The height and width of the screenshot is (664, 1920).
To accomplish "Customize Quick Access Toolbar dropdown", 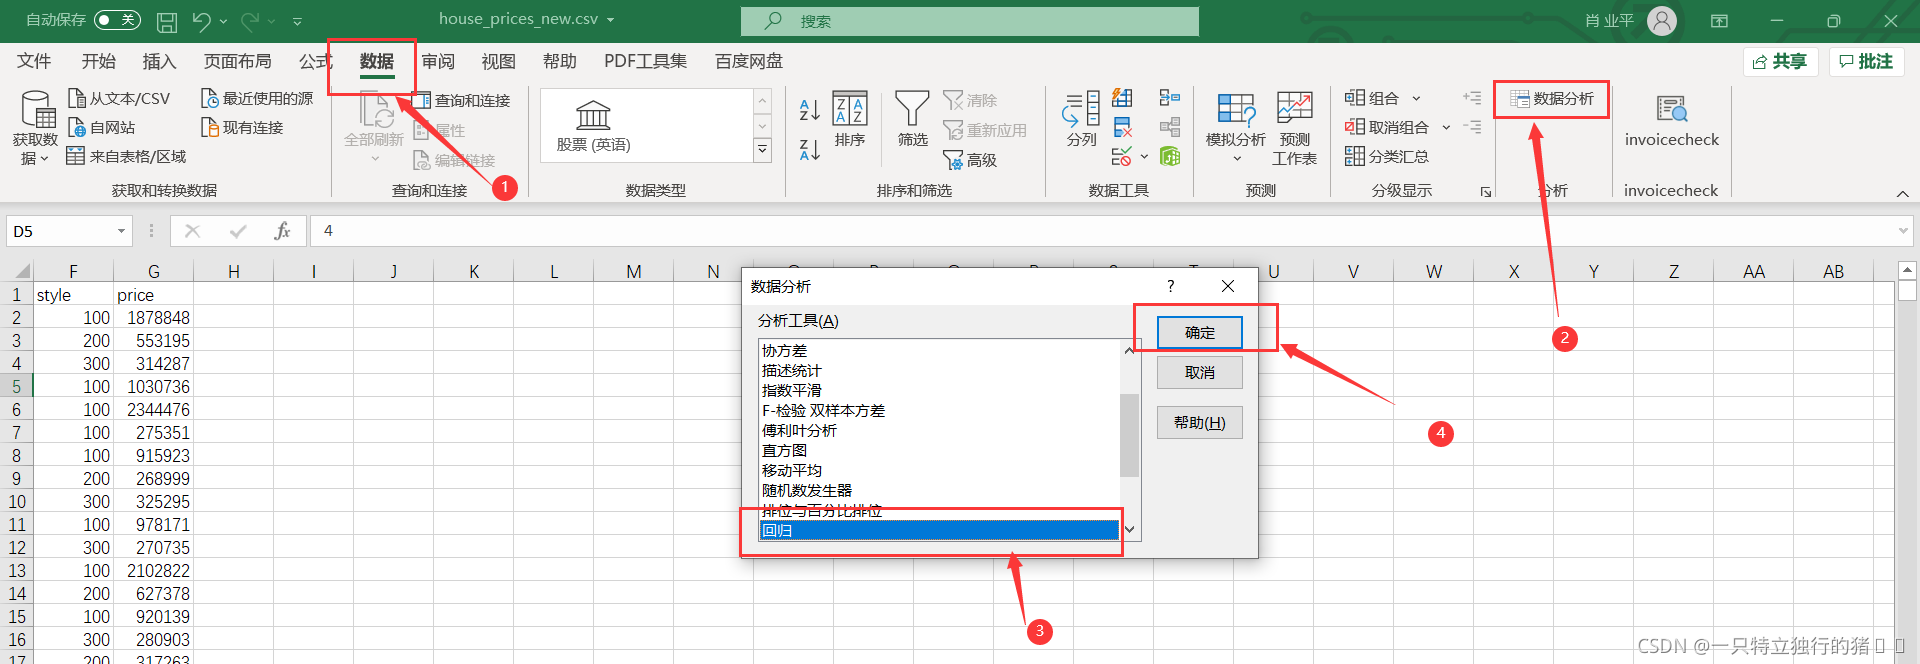I will pyautogui.click(x=297, y=21).
